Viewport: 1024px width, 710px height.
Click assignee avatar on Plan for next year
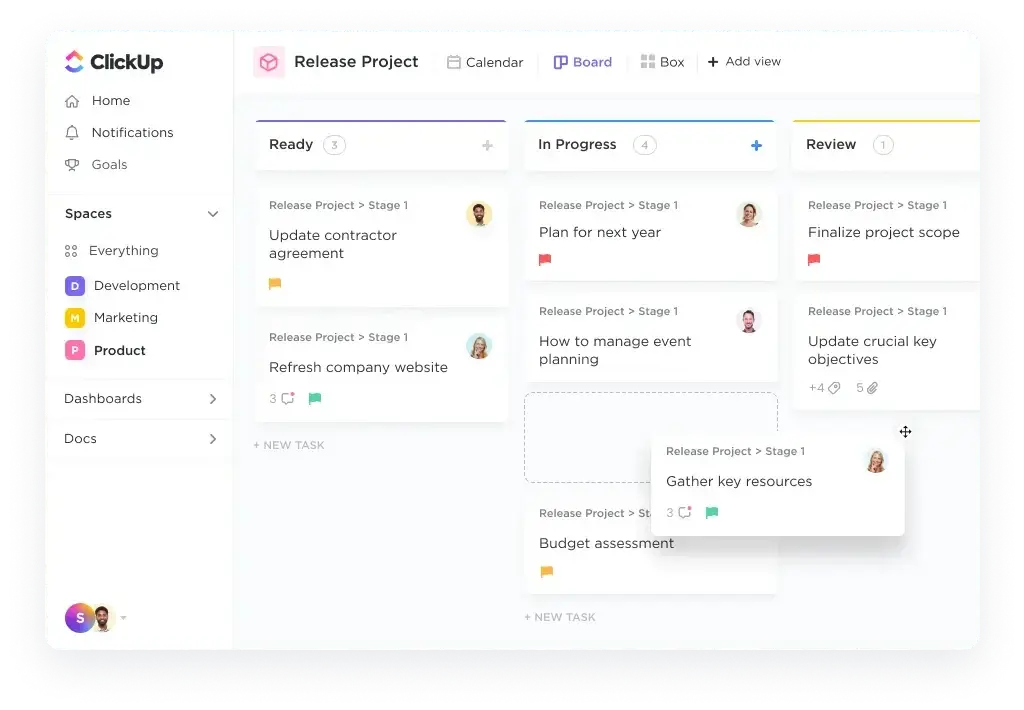click(749, 214)
